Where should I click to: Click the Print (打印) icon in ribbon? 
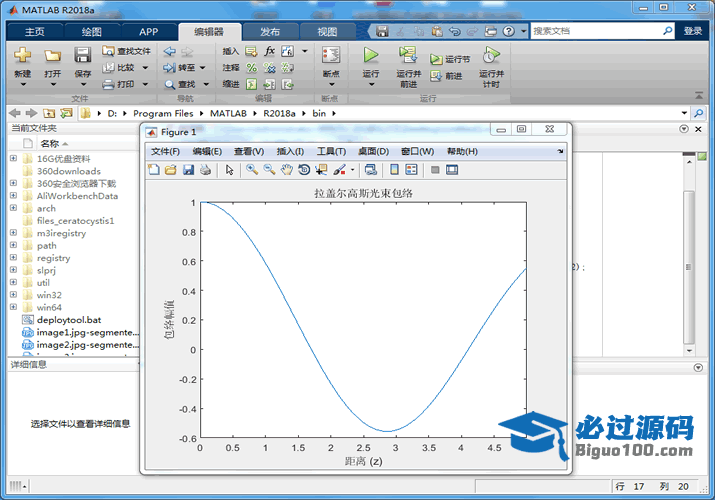point(108,84)
